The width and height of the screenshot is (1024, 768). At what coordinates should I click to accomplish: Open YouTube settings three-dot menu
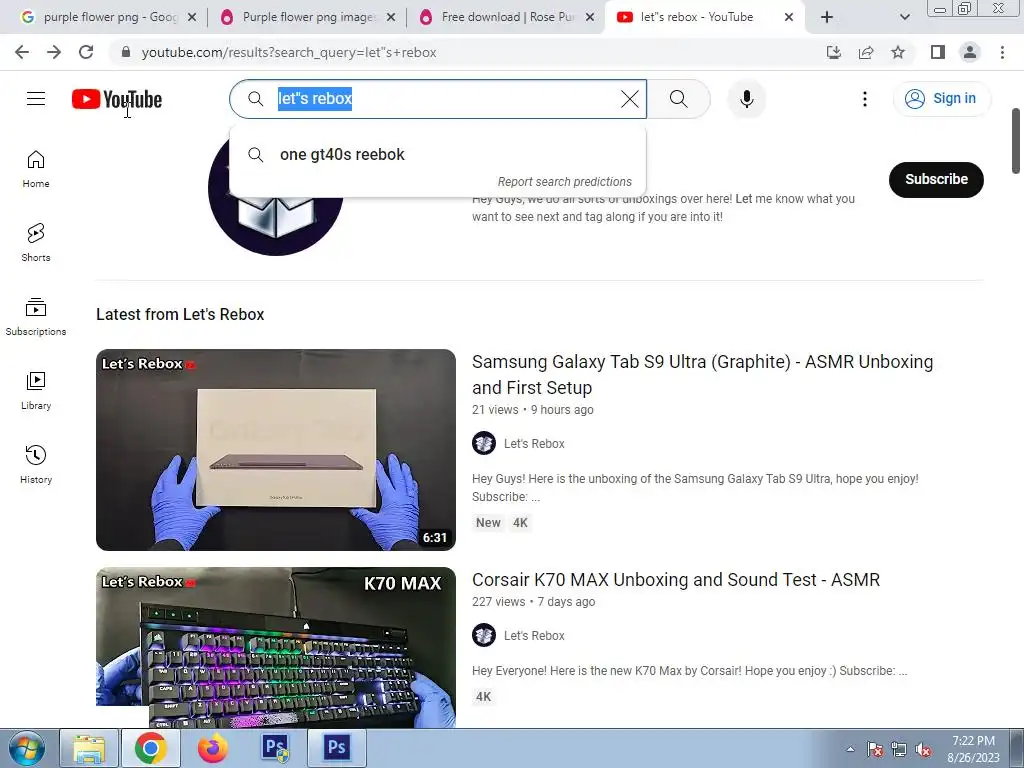(x=865, y=99)
